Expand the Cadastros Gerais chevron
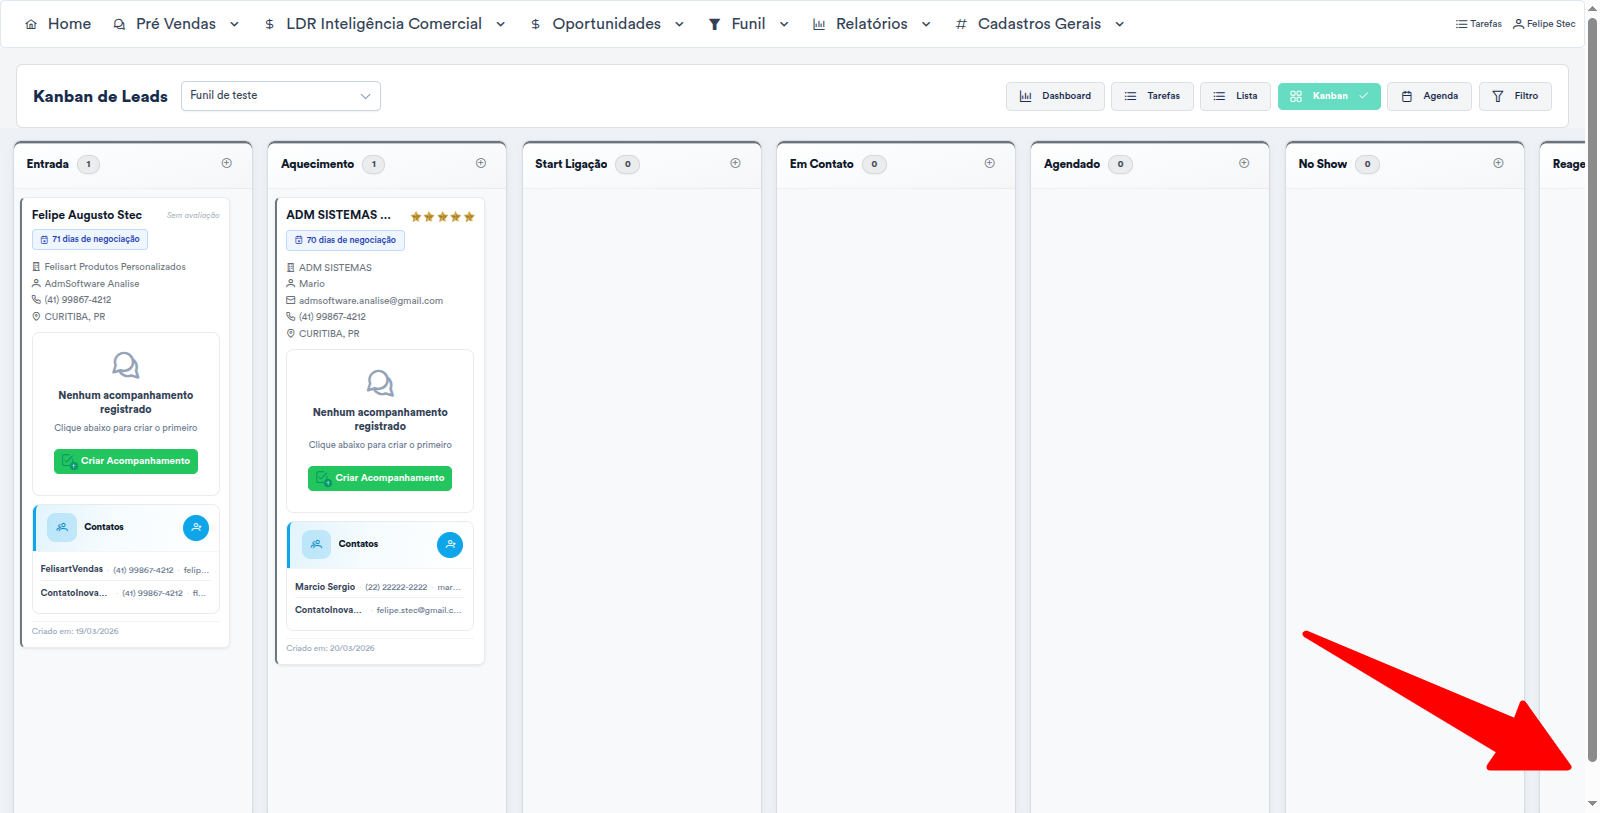The width and height of the screenshot is (1600, 813). (1119, 24)
